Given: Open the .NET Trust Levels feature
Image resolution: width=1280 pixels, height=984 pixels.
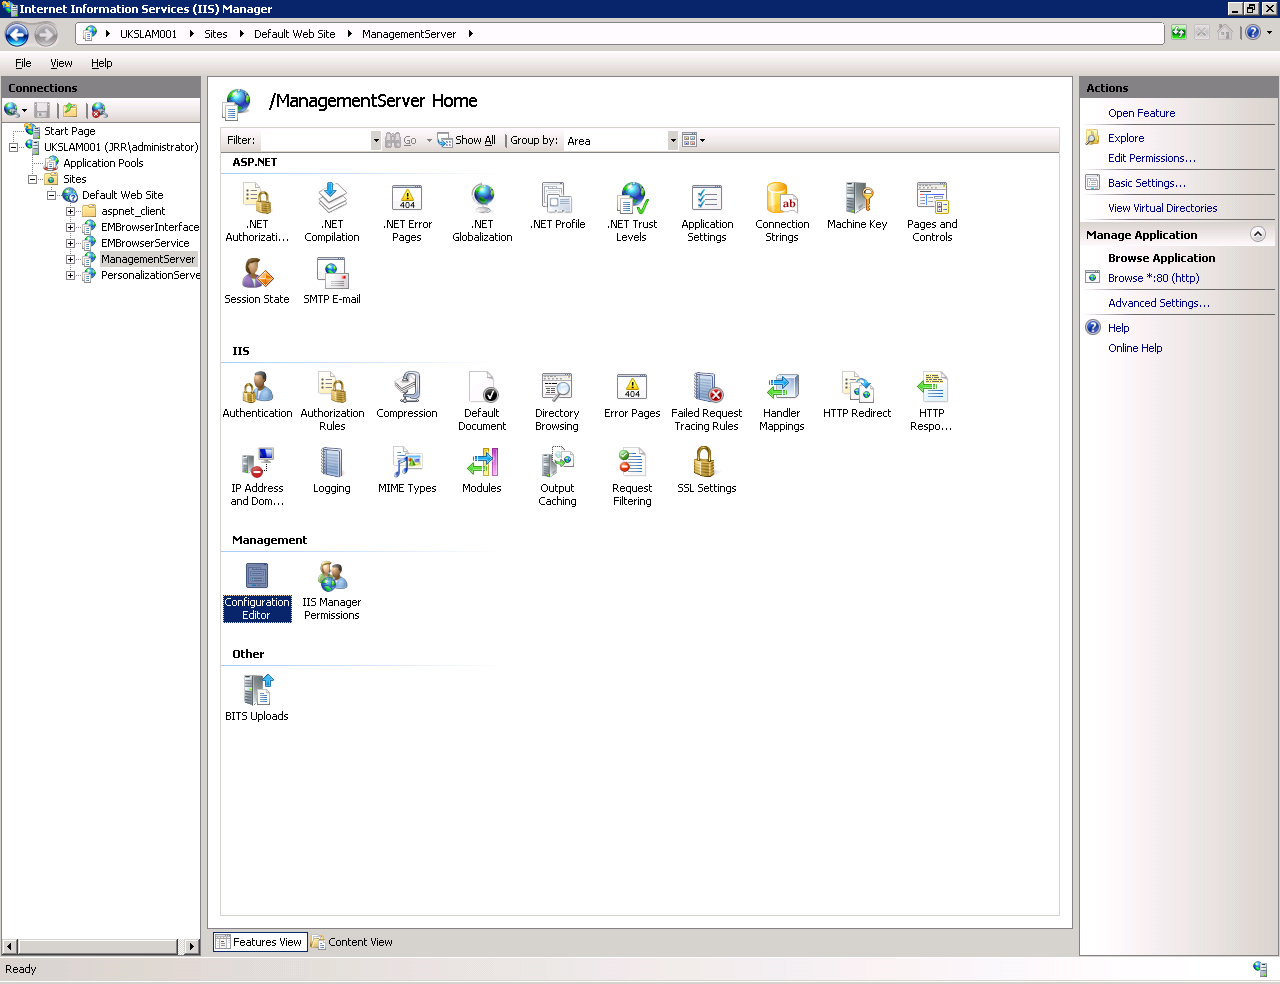Looking at the screenshot, I should click(x=632, y=212).
